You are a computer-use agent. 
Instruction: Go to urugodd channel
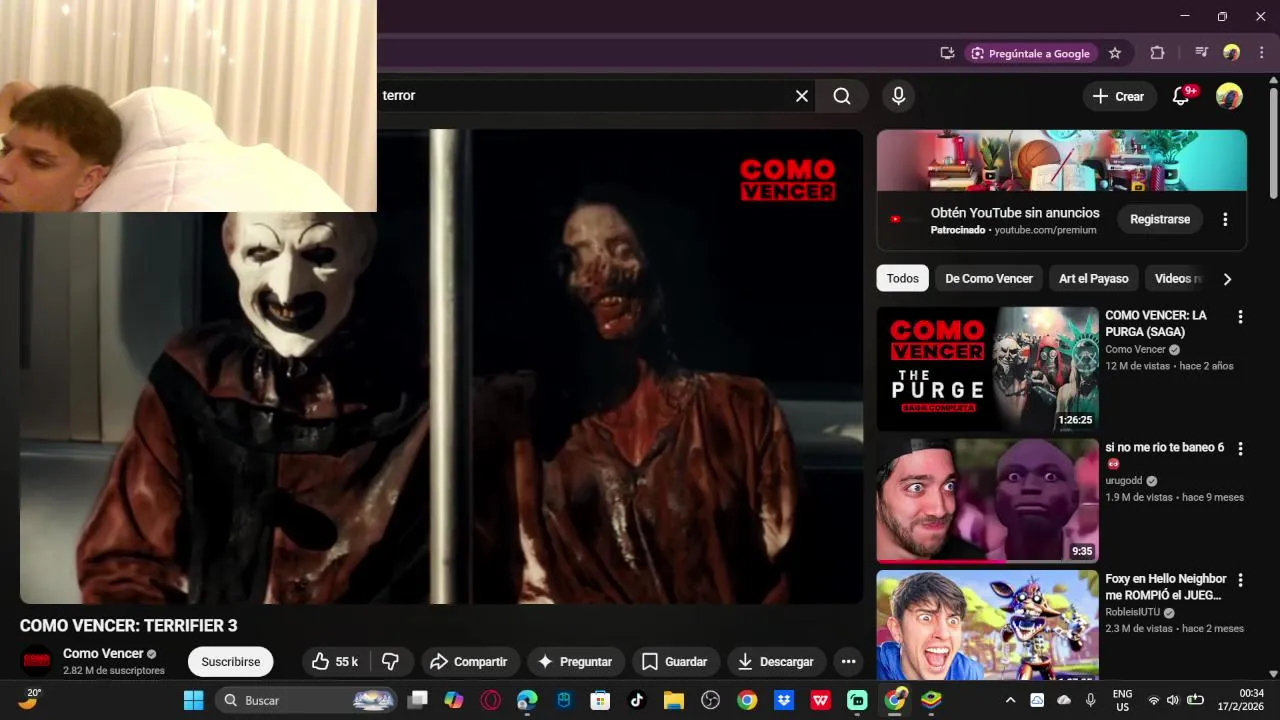pos(1123,481)
